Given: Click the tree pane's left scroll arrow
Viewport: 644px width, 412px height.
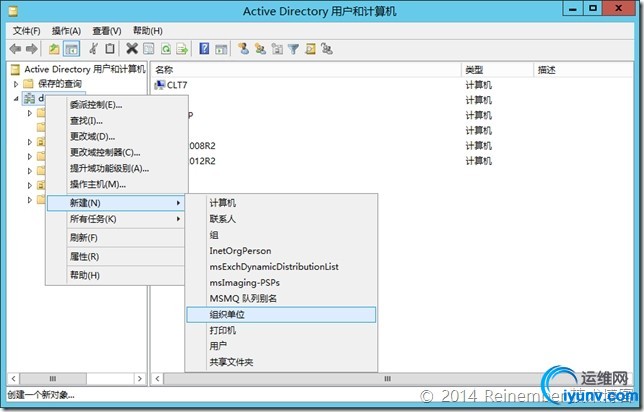Looking at the screenshot, I should point(13,379).
